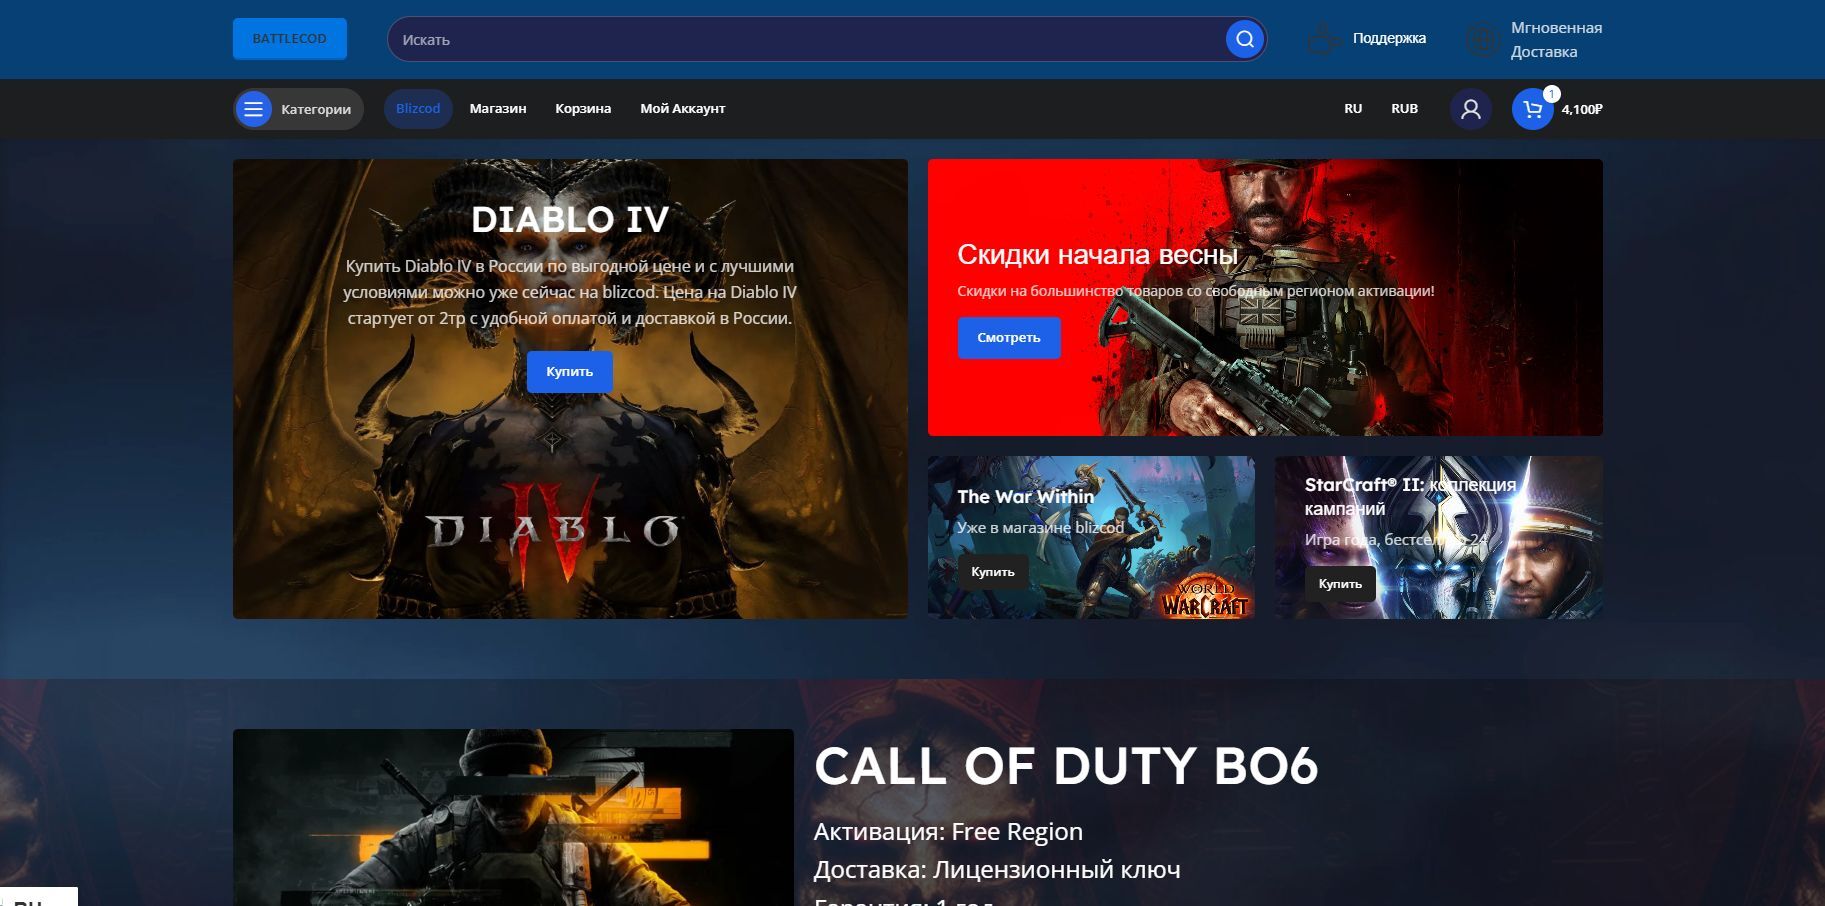This screenshot has width=1825, height=906.
Task: Open the Blizcod menu item
Action: pos(418,108)
